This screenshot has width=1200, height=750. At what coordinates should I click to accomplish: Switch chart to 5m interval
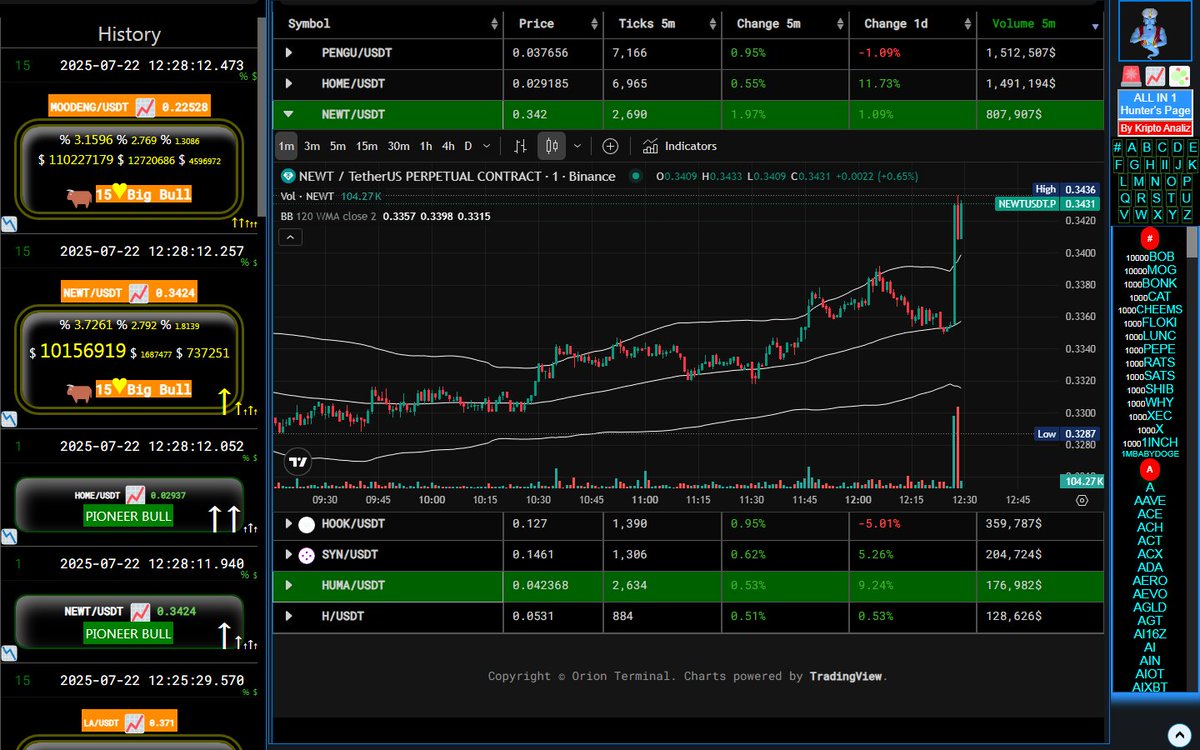pyautogui.click(x=337, y=146)
